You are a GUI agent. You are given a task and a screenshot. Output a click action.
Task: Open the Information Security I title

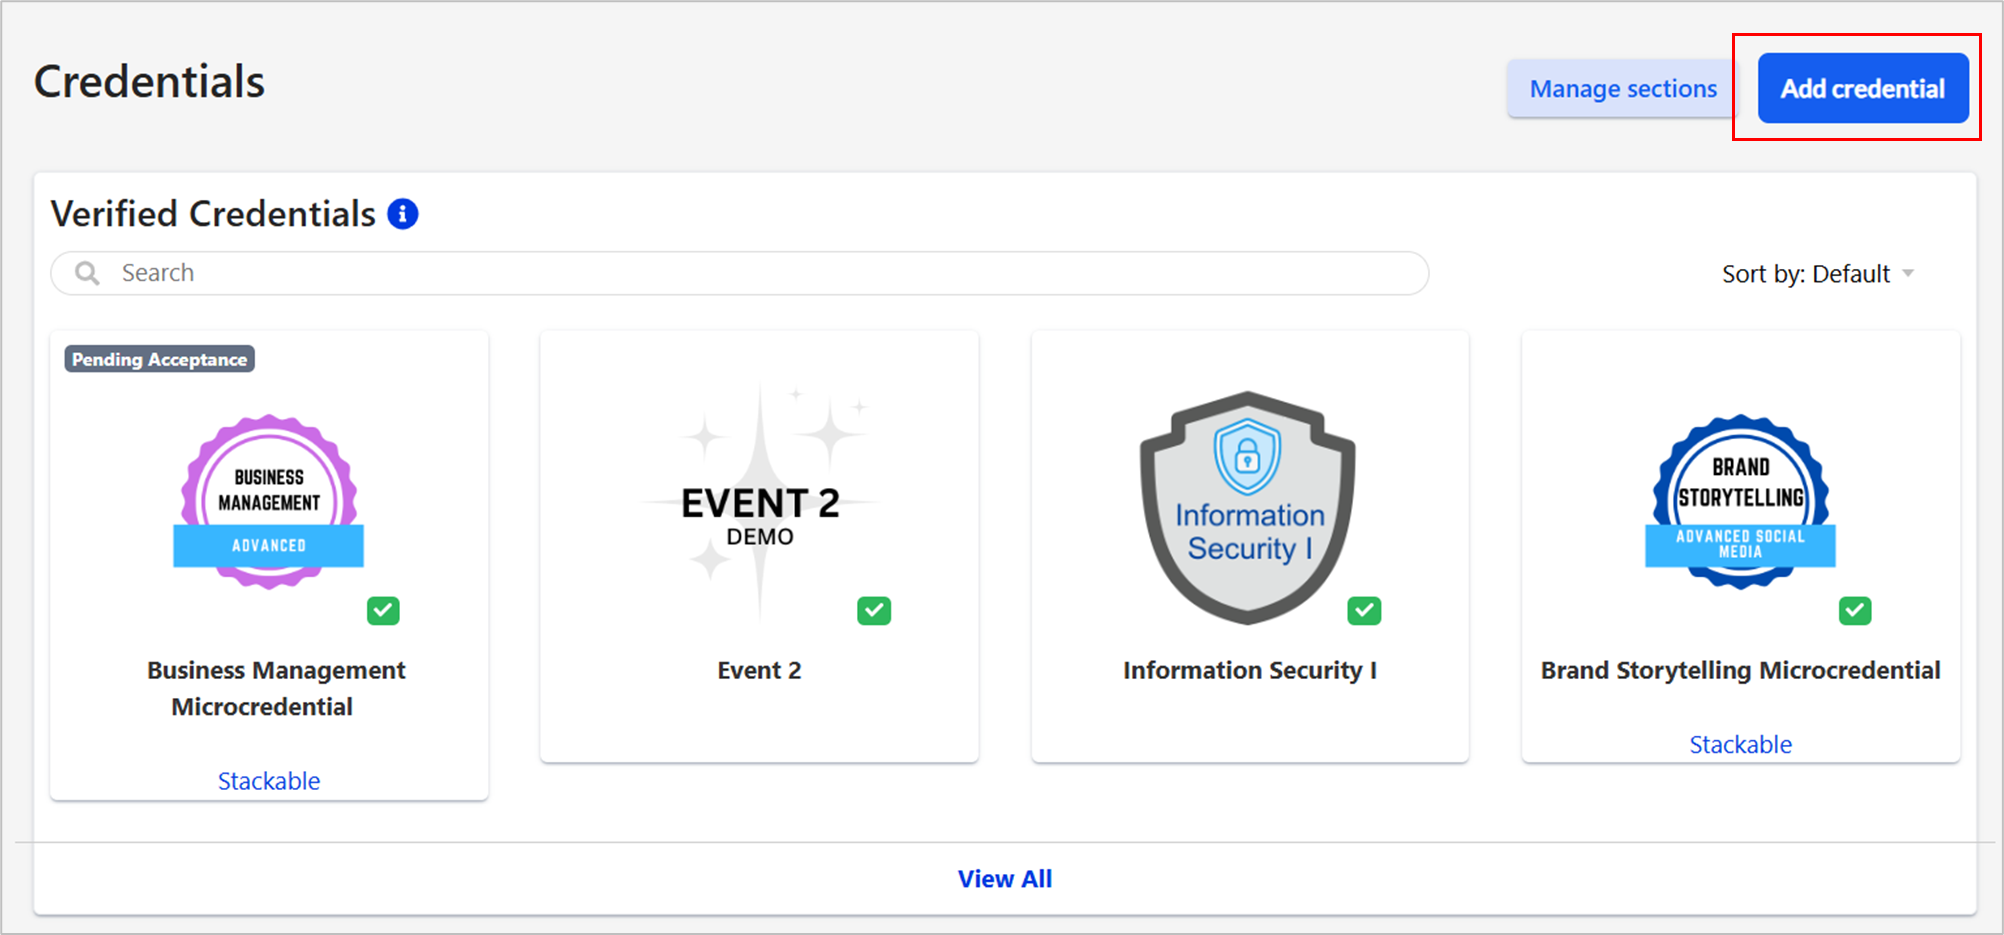point(1249,670)
